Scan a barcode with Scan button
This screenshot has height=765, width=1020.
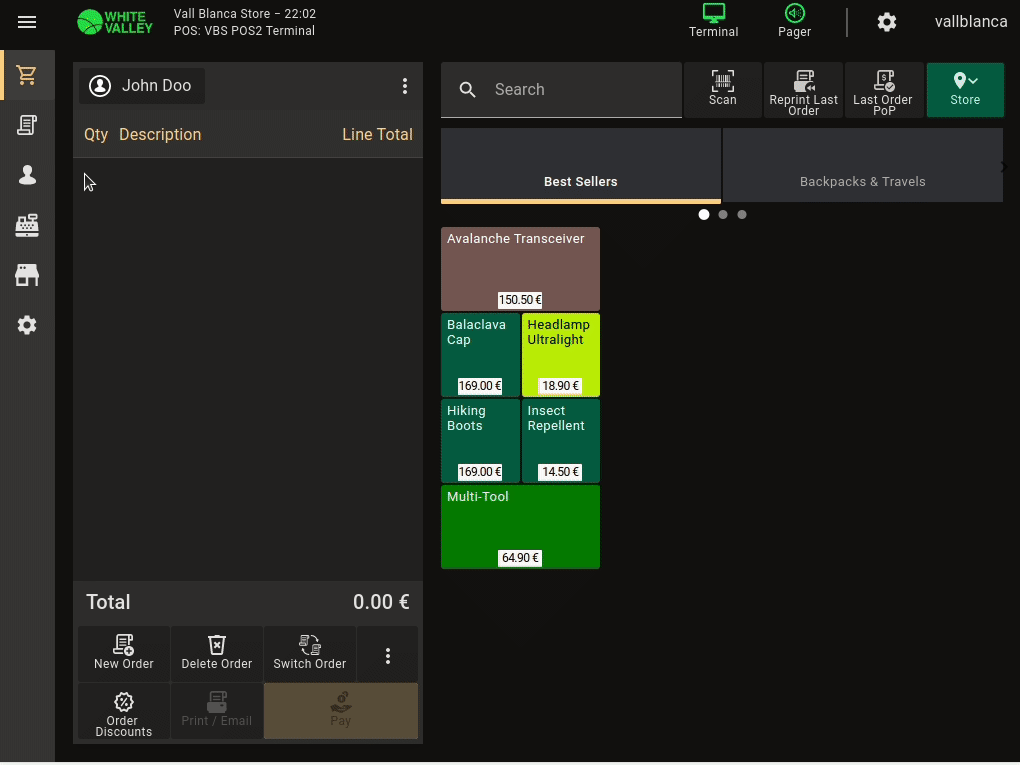point(722,89)
